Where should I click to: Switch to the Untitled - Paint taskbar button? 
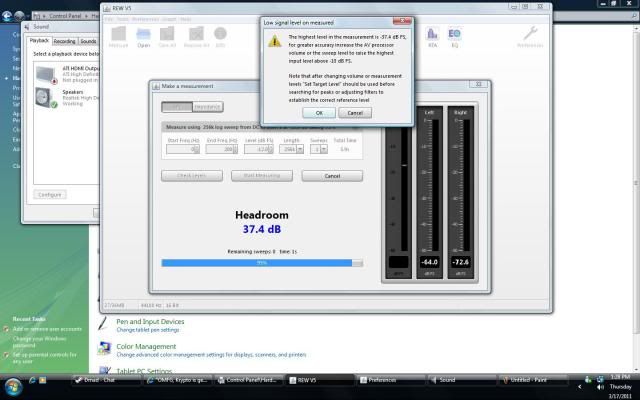(533, 380)
